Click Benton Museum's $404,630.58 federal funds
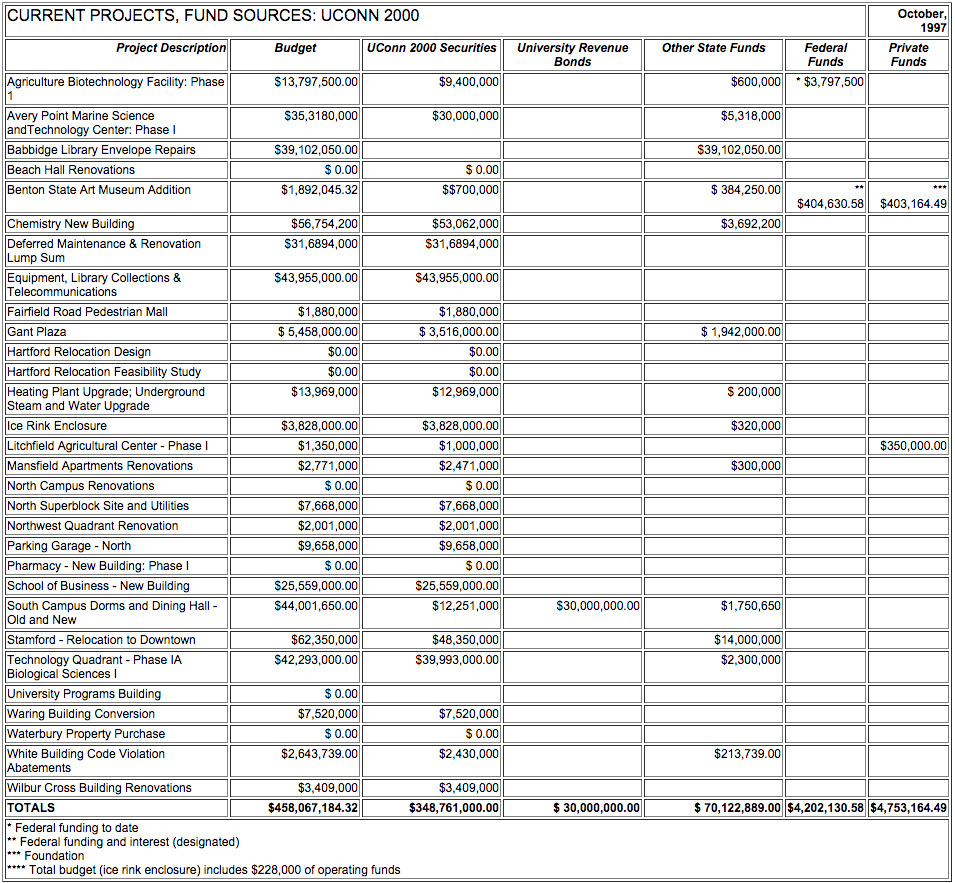 830,204
